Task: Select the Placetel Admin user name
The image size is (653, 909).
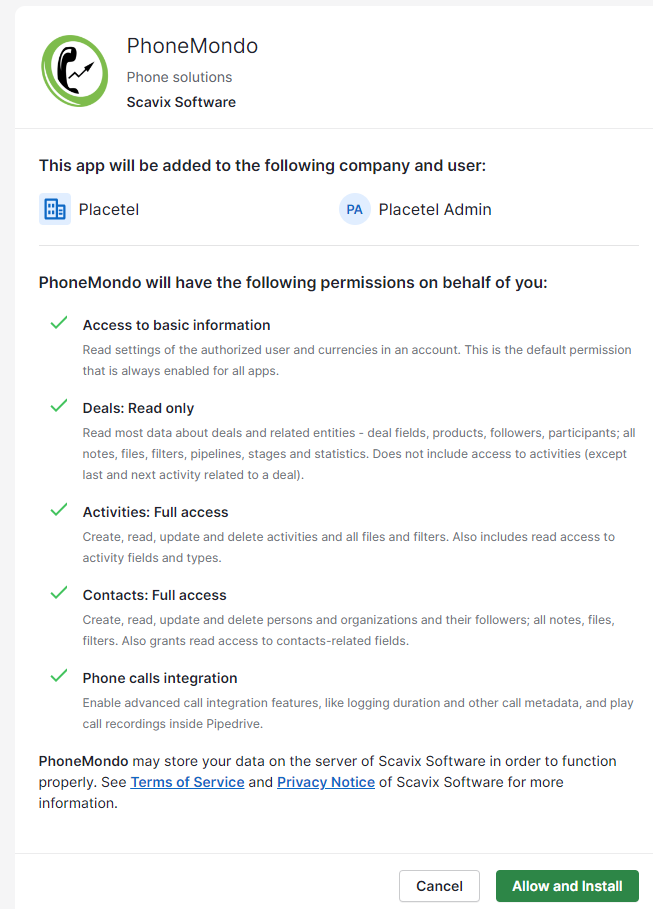Action: point(435,209)
